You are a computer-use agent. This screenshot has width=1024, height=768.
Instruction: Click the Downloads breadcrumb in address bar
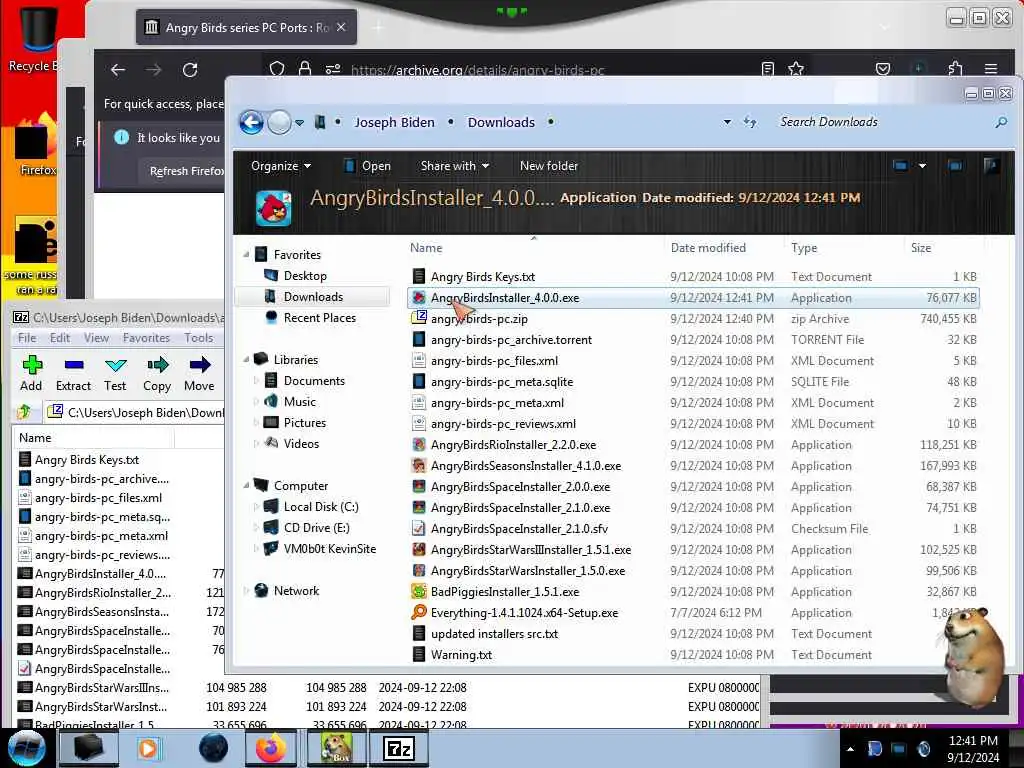pyautogui.click(x=501, y=122)
